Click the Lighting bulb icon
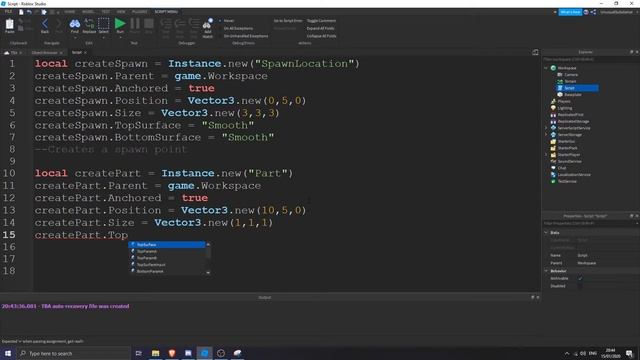This screenshot has width=640, height=360. click(x=553, y=108)
